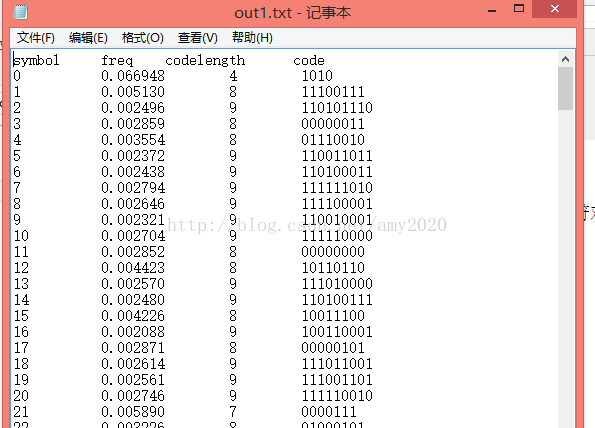Click the code 111010000
Screen dimensions: 595x428
coord(337,284)
